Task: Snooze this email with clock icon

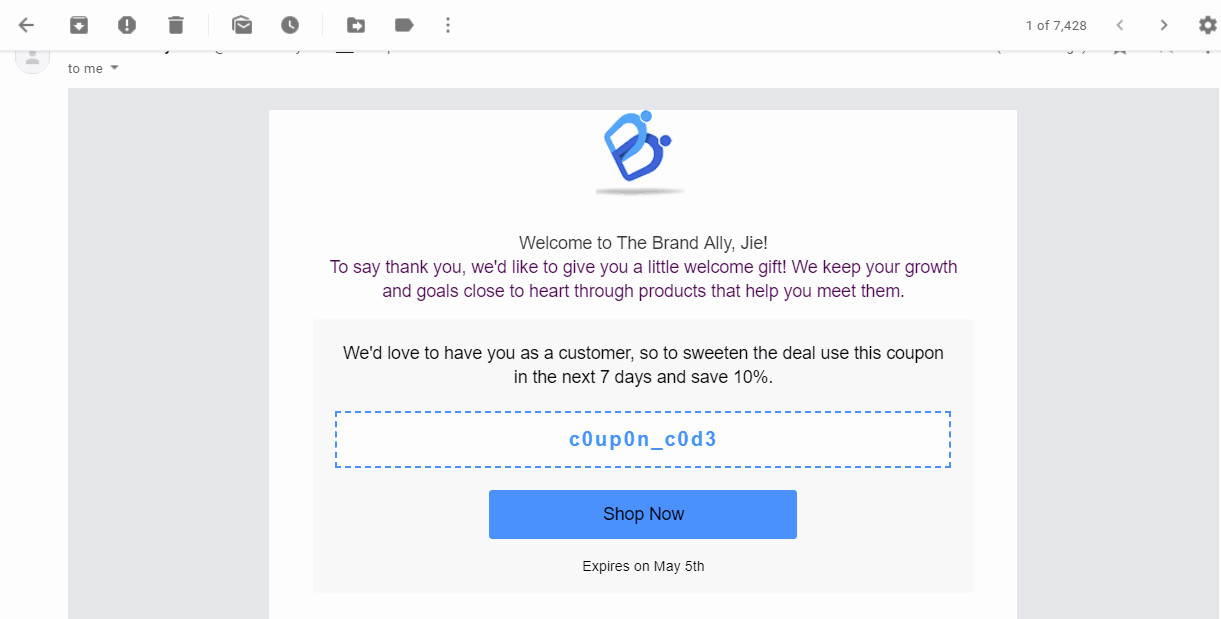Action: click(x=289, y=25)
